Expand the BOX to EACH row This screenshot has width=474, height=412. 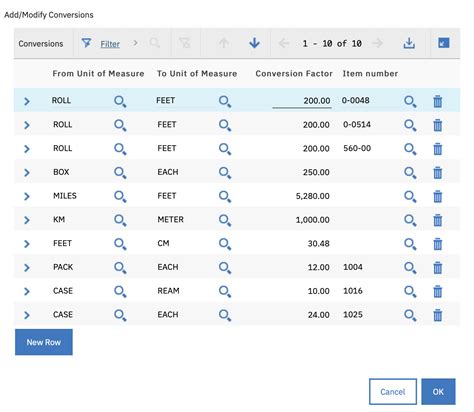click(27, 173)
